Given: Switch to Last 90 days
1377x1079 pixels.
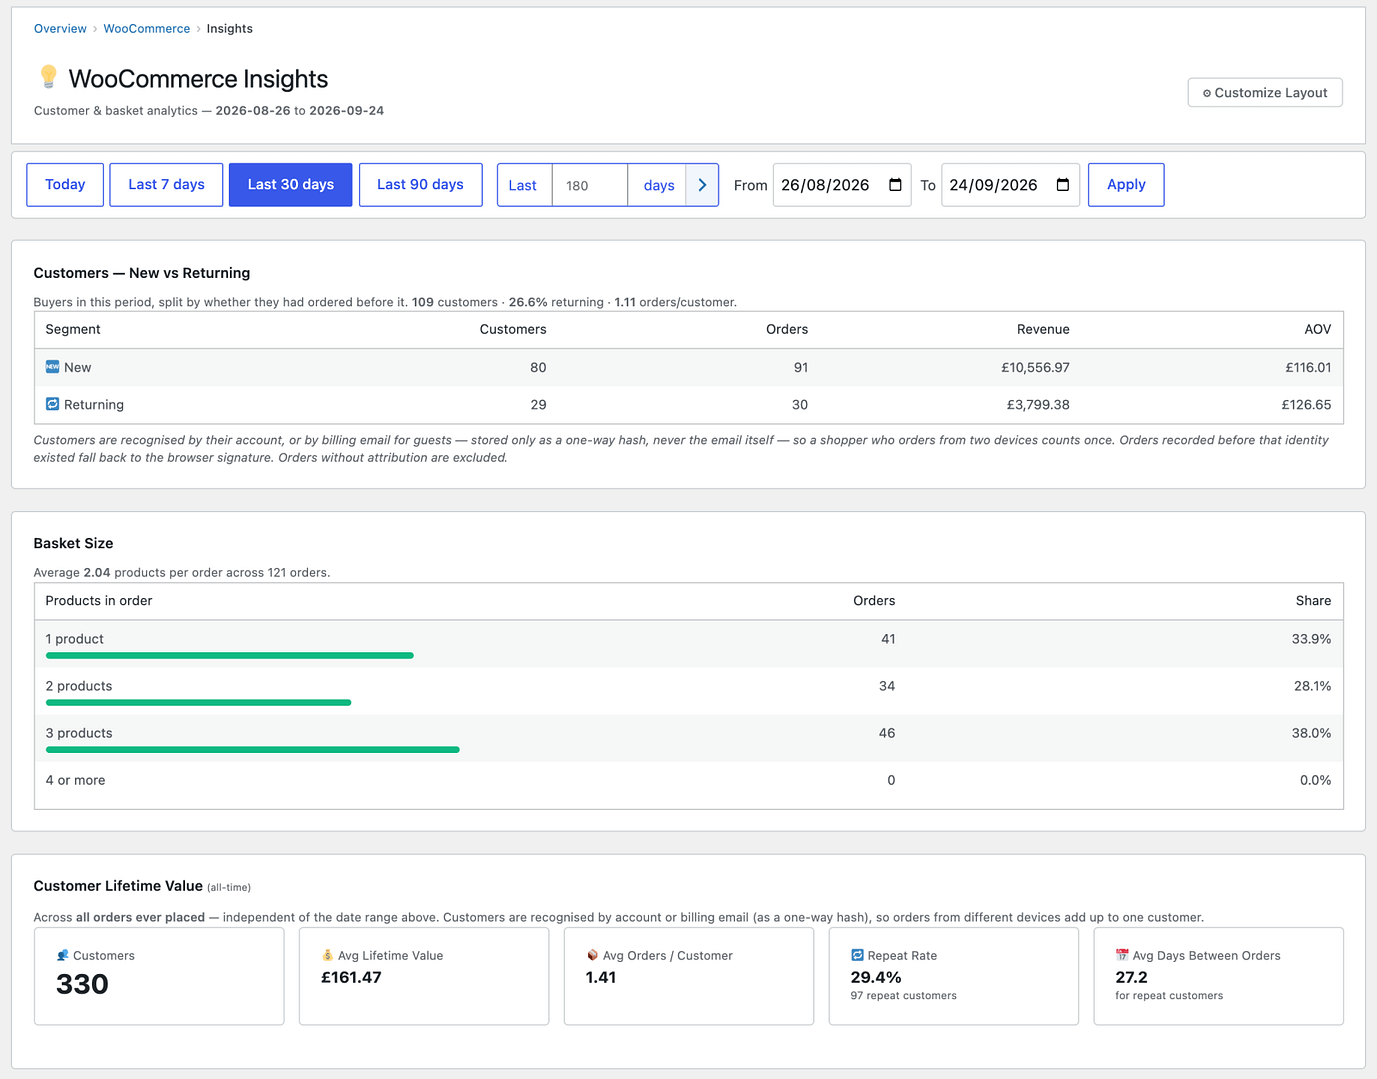Looking at the screenshot, I should pos(420,184).
